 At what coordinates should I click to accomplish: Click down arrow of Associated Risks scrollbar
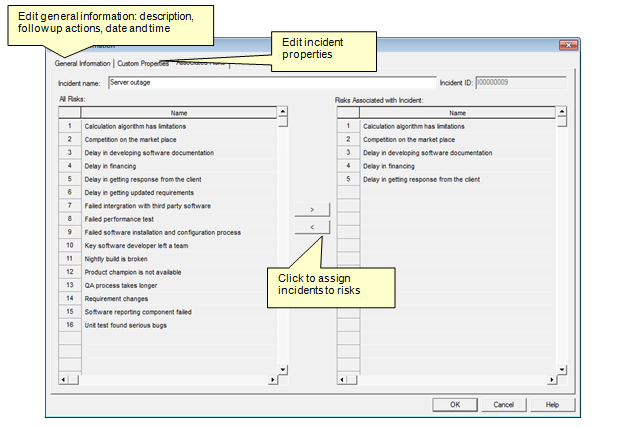[x=561, y=370]
